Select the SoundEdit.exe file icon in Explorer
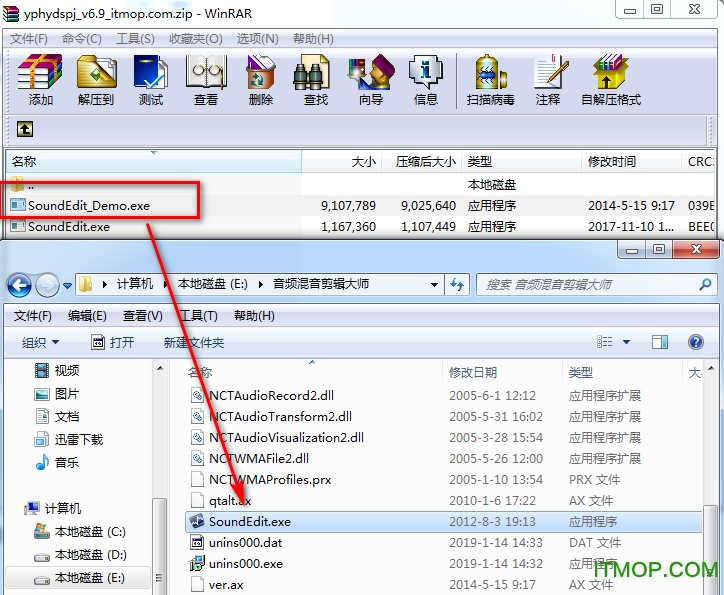724x595 pixels. tap(197, 521)
